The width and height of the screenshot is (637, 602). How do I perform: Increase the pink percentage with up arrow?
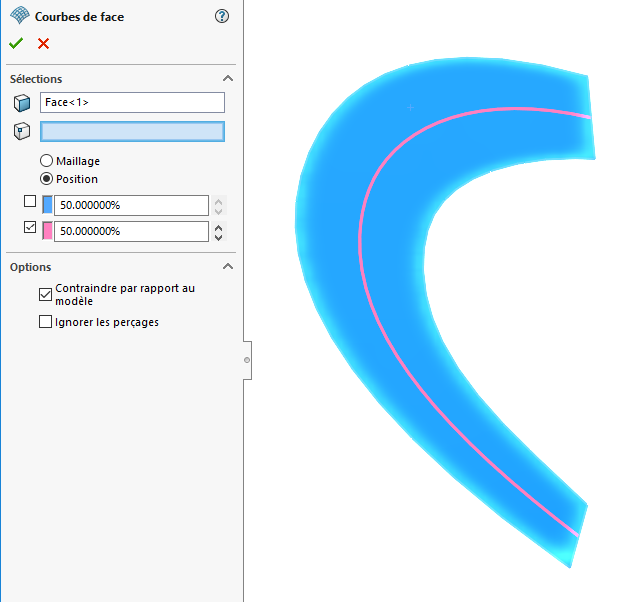219,228
